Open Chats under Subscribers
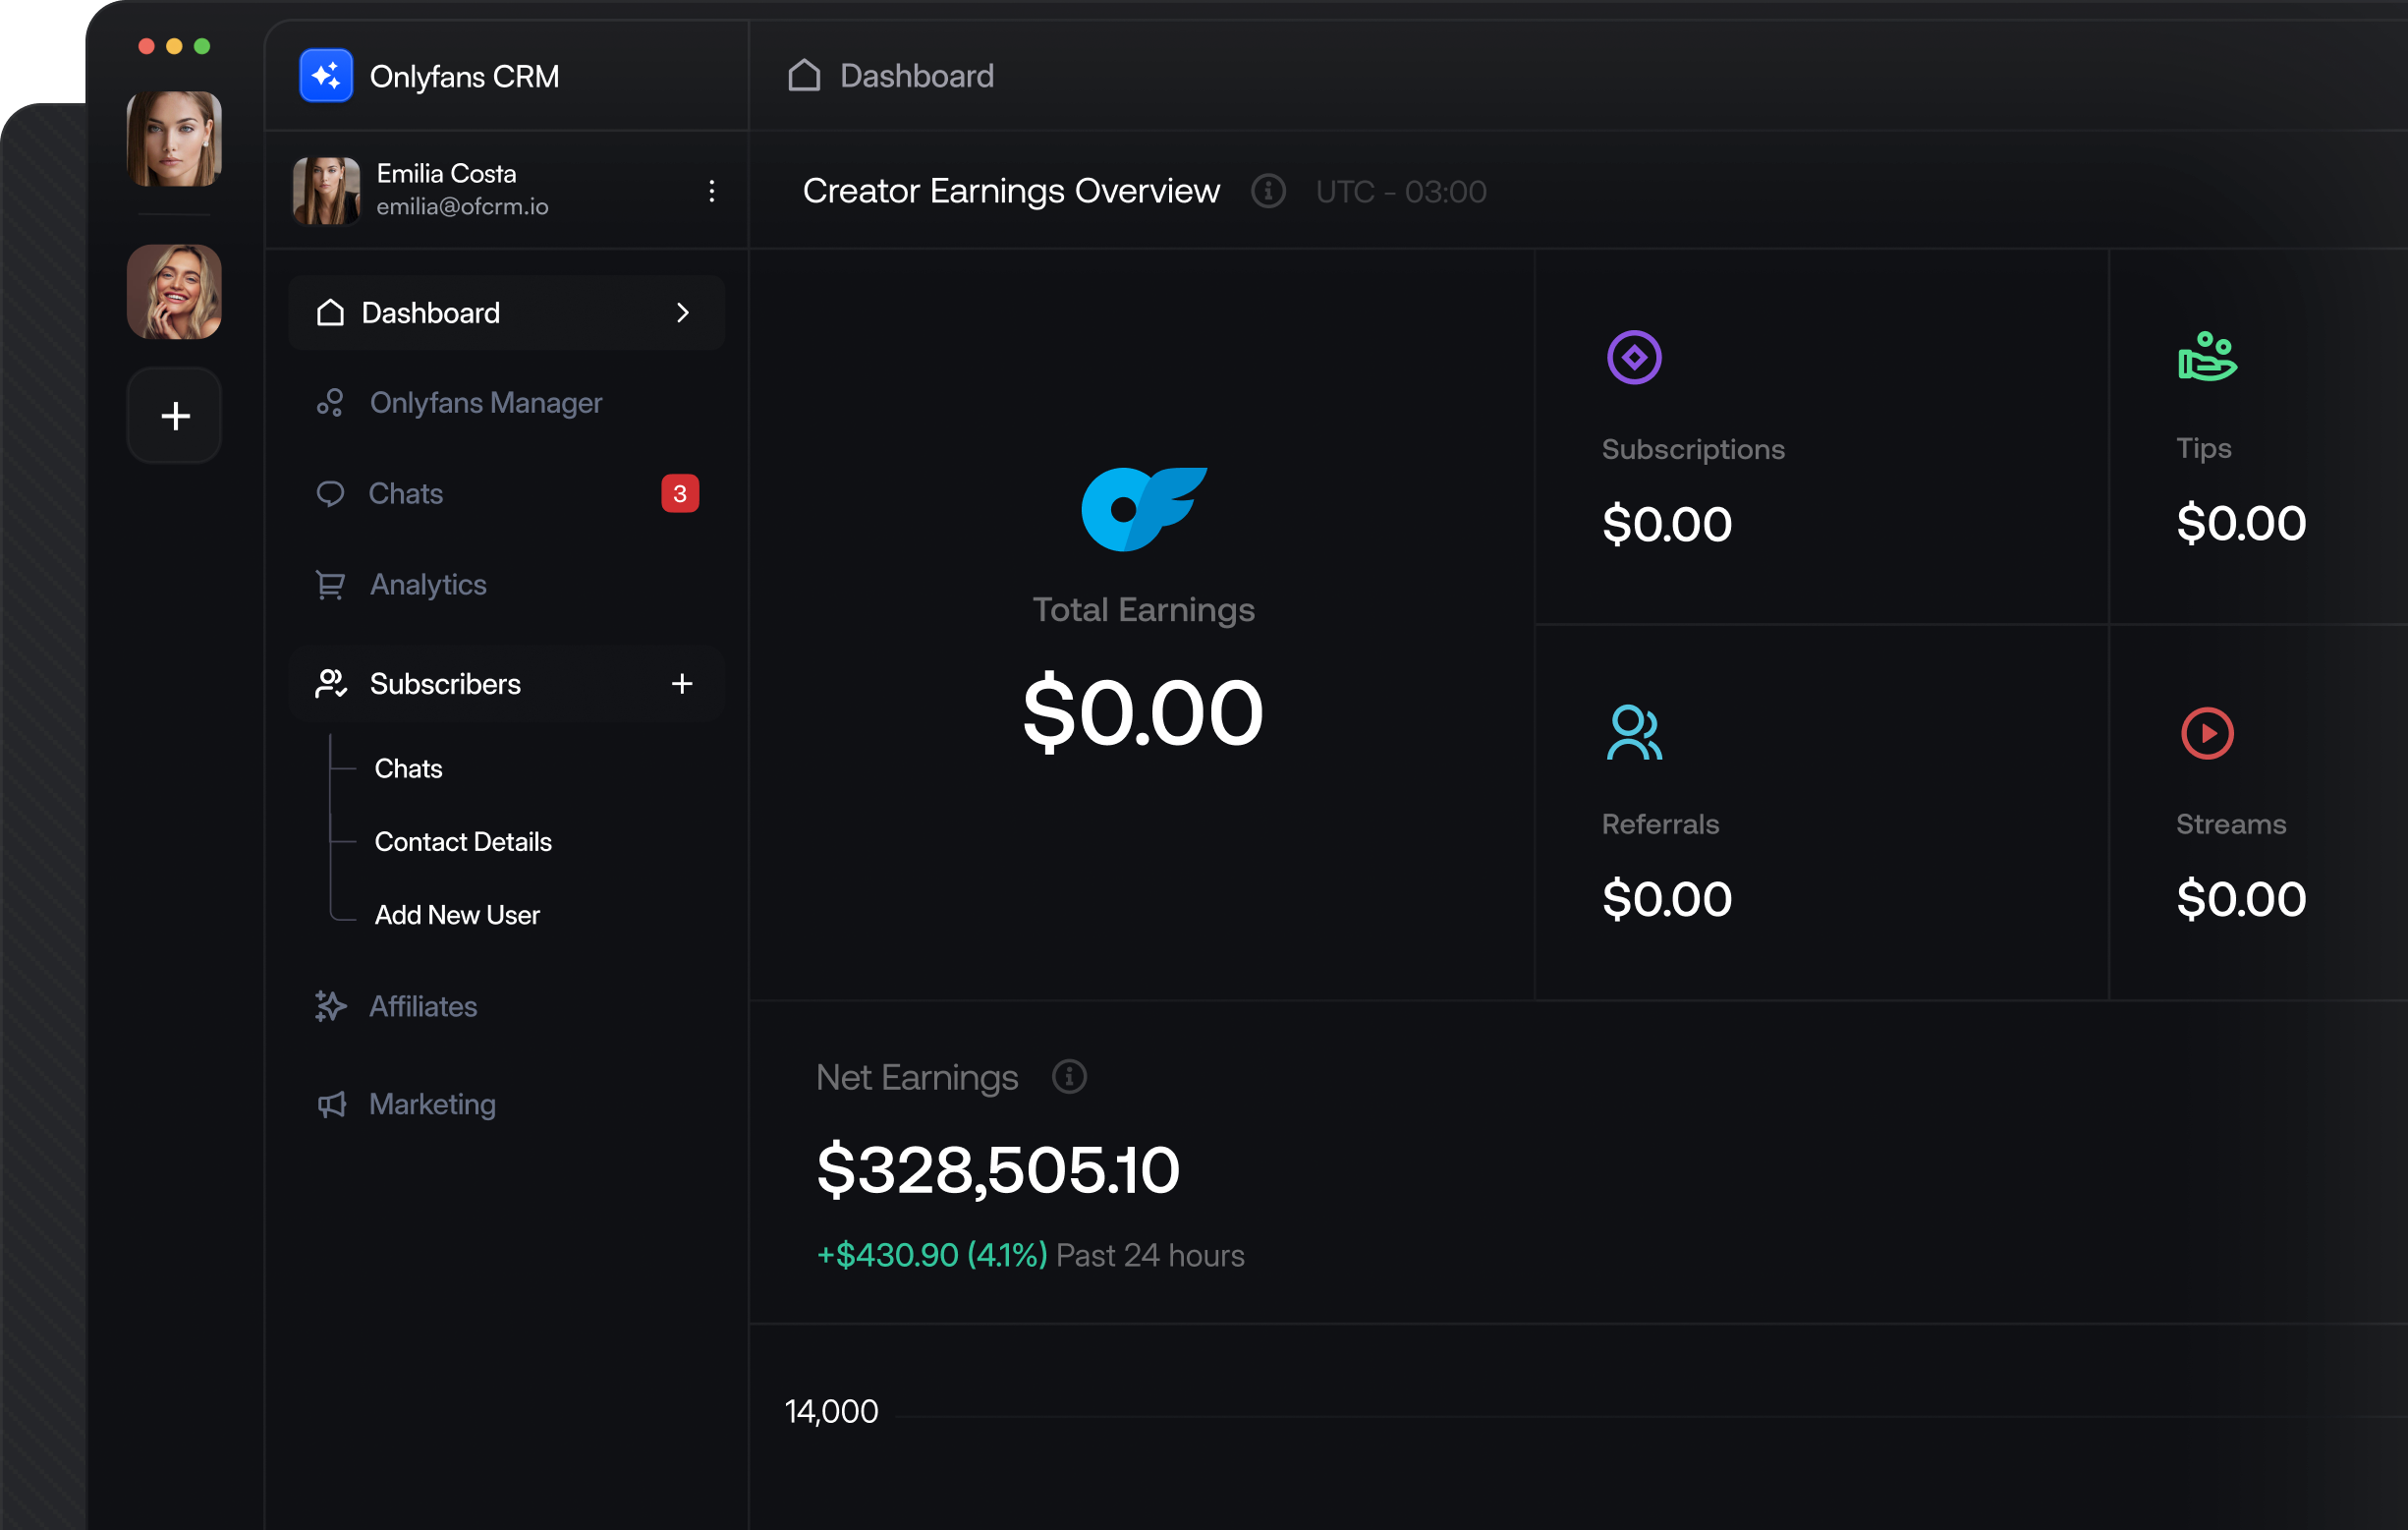This screenshot has height=1530, width=2408. 408,769
